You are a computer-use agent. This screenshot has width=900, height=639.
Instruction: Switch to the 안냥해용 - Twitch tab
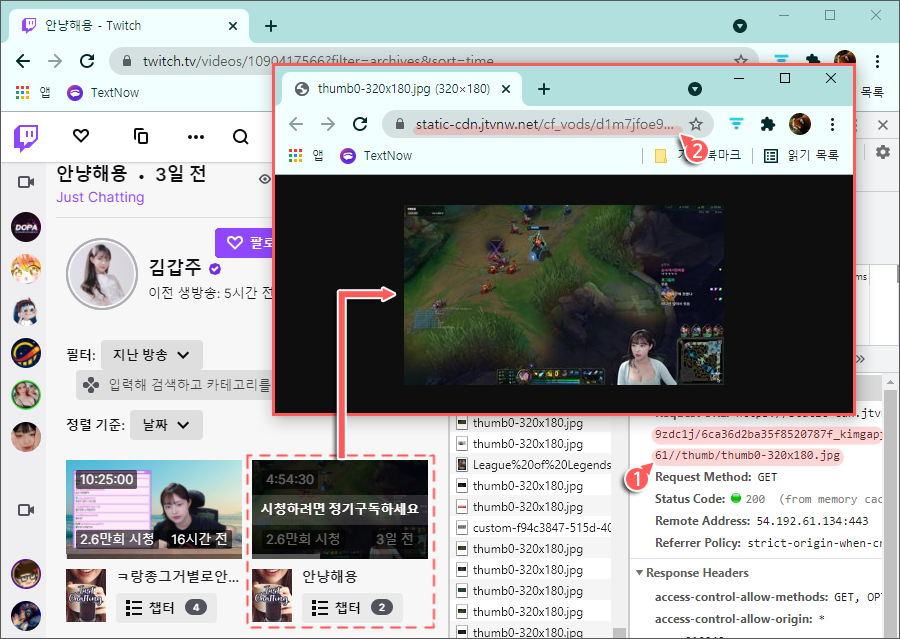[127, 26]
